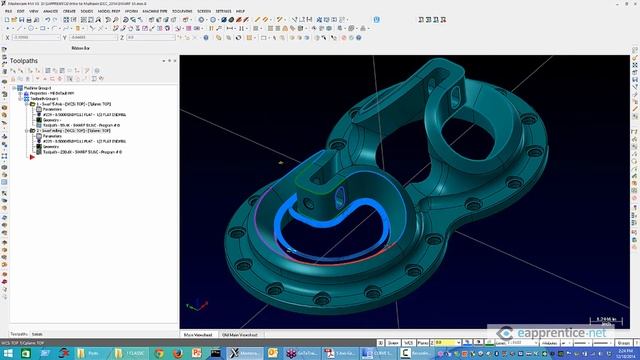
Task: Select the Create Point tool
Action: click(x=7, y=29)
